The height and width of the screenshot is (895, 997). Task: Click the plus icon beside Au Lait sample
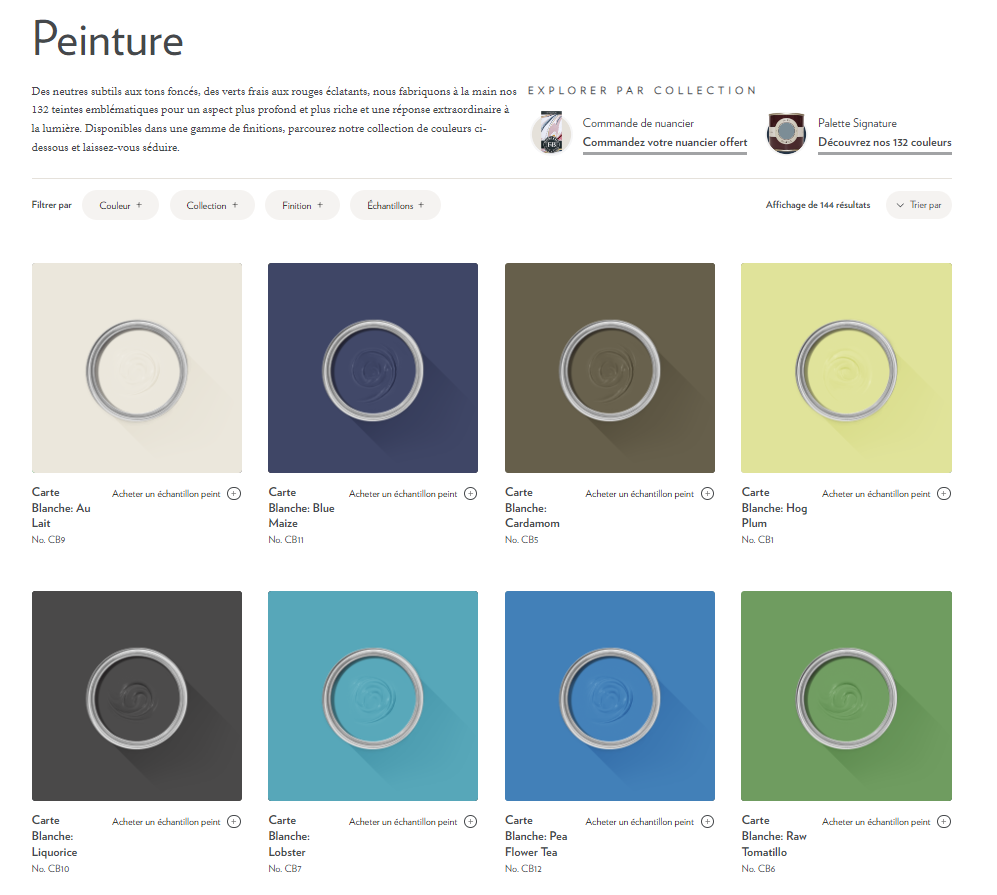coord(234,493)
